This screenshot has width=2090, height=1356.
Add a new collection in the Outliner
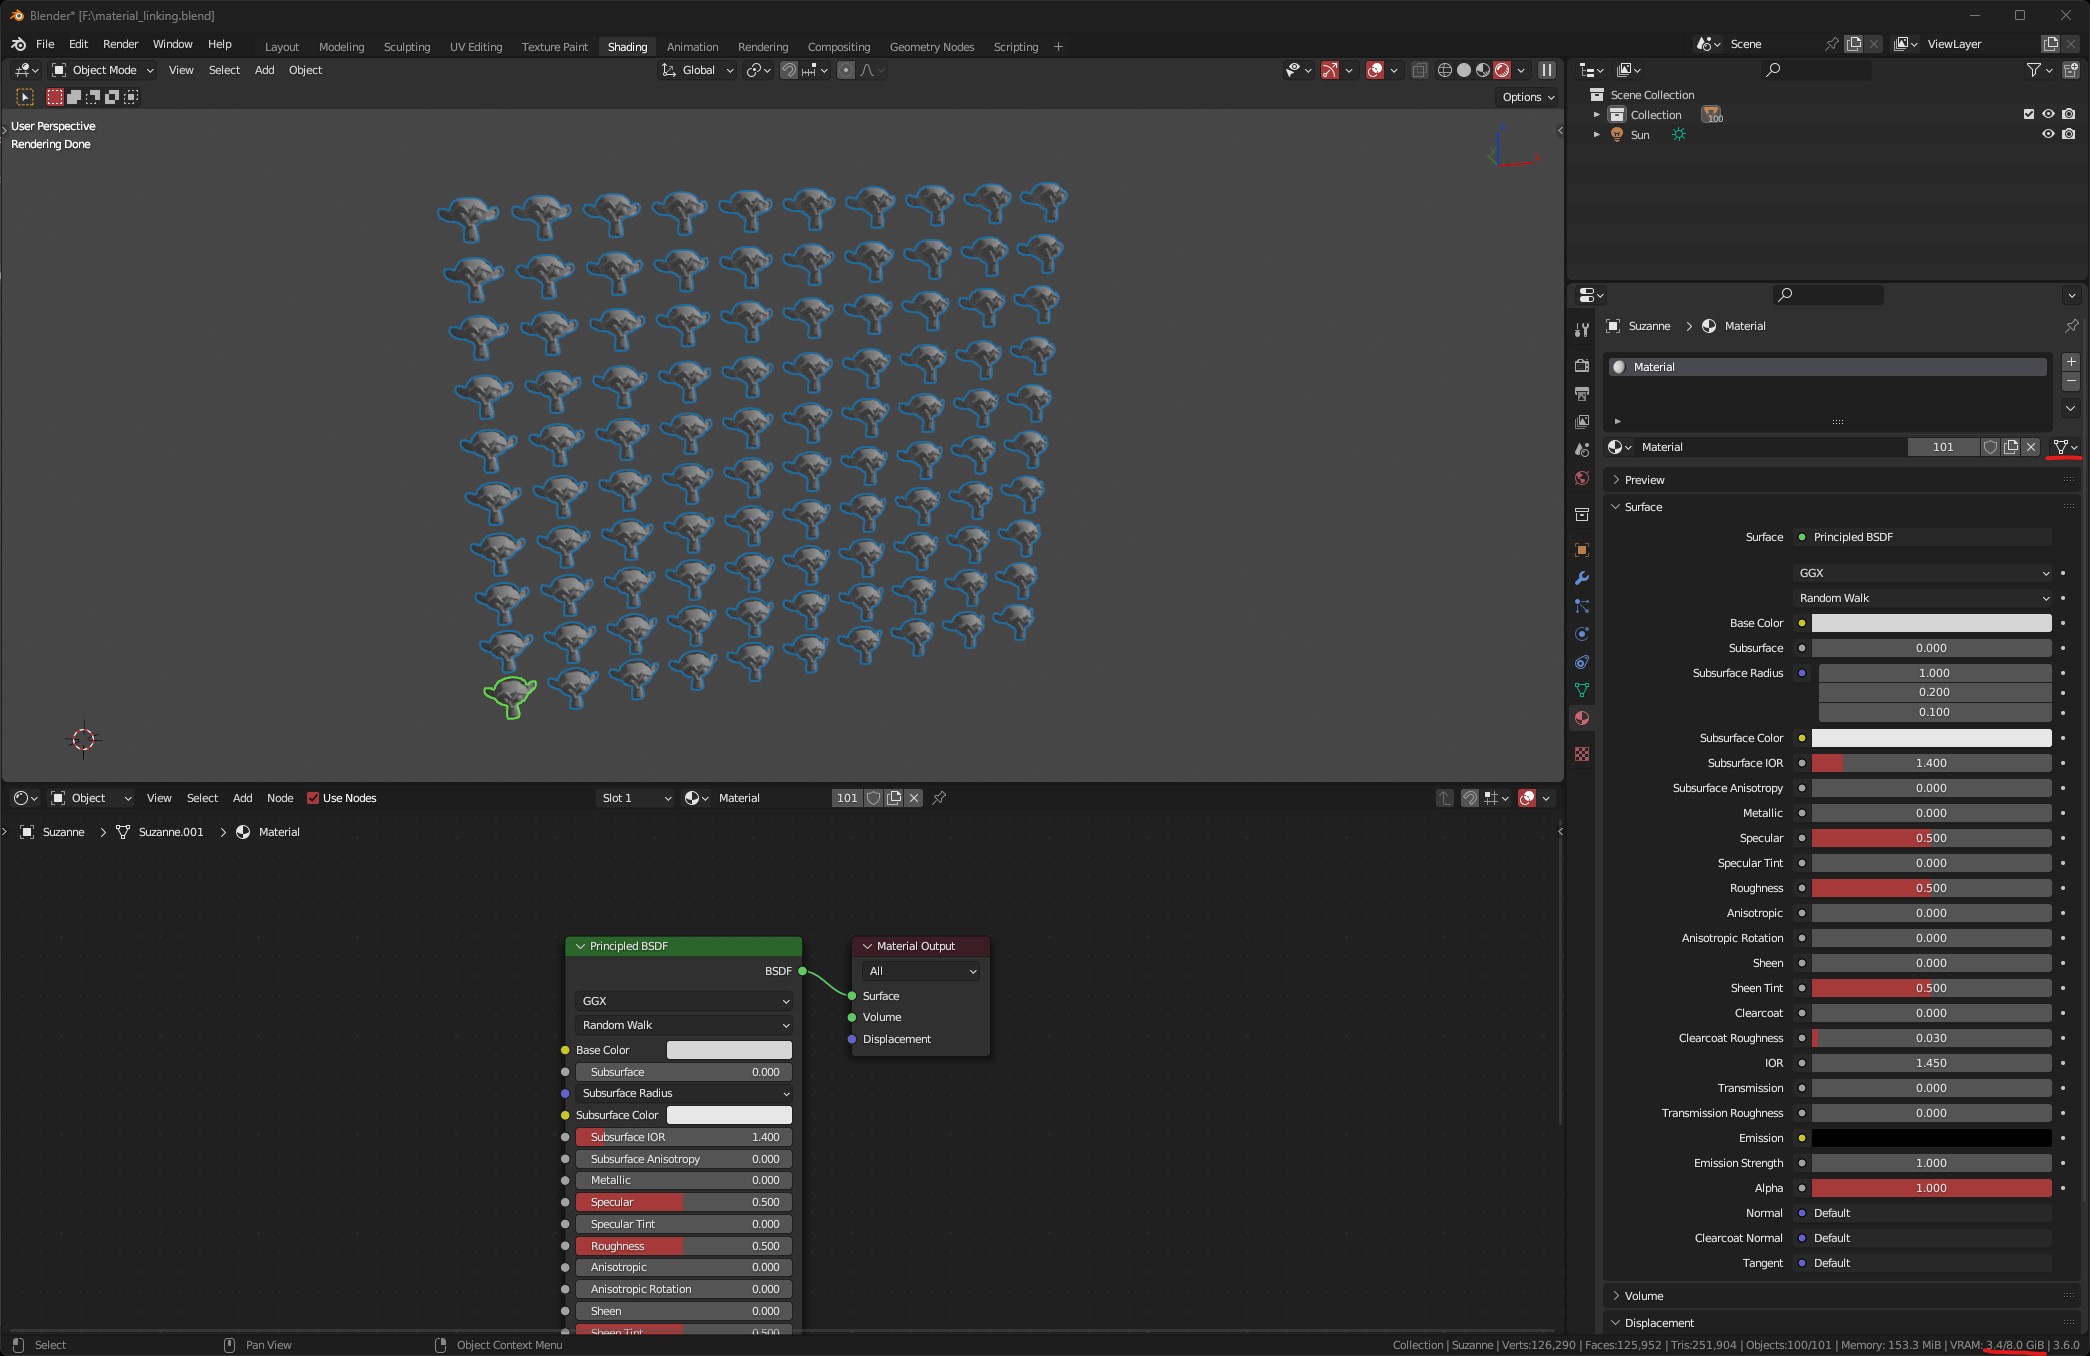point(2071,70)
